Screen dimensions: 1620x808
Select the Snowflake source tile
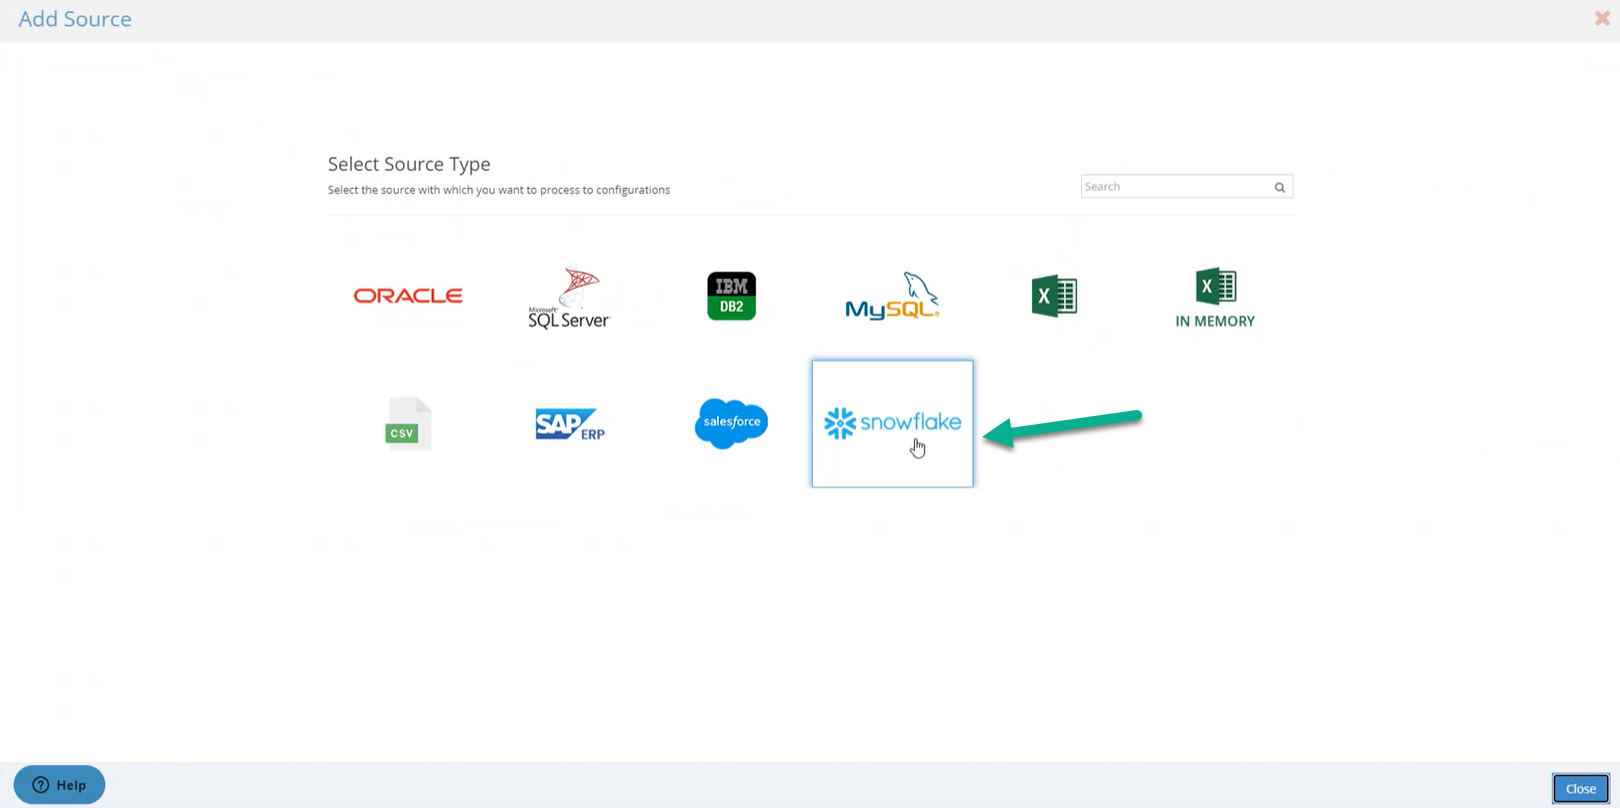pos(892,424)
